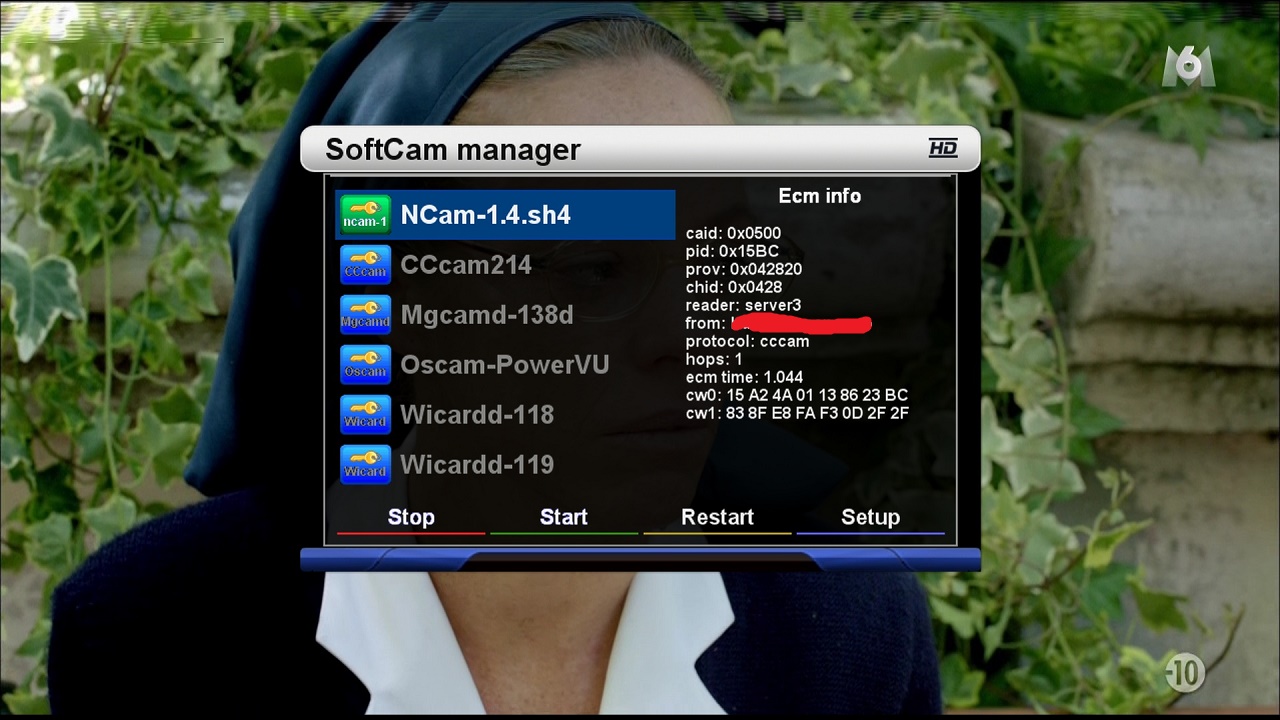Select NCam-1.4.sh4 in the list
Image resolution: width=1280 pixels, height=720 pixels.
tap(505, 215)
